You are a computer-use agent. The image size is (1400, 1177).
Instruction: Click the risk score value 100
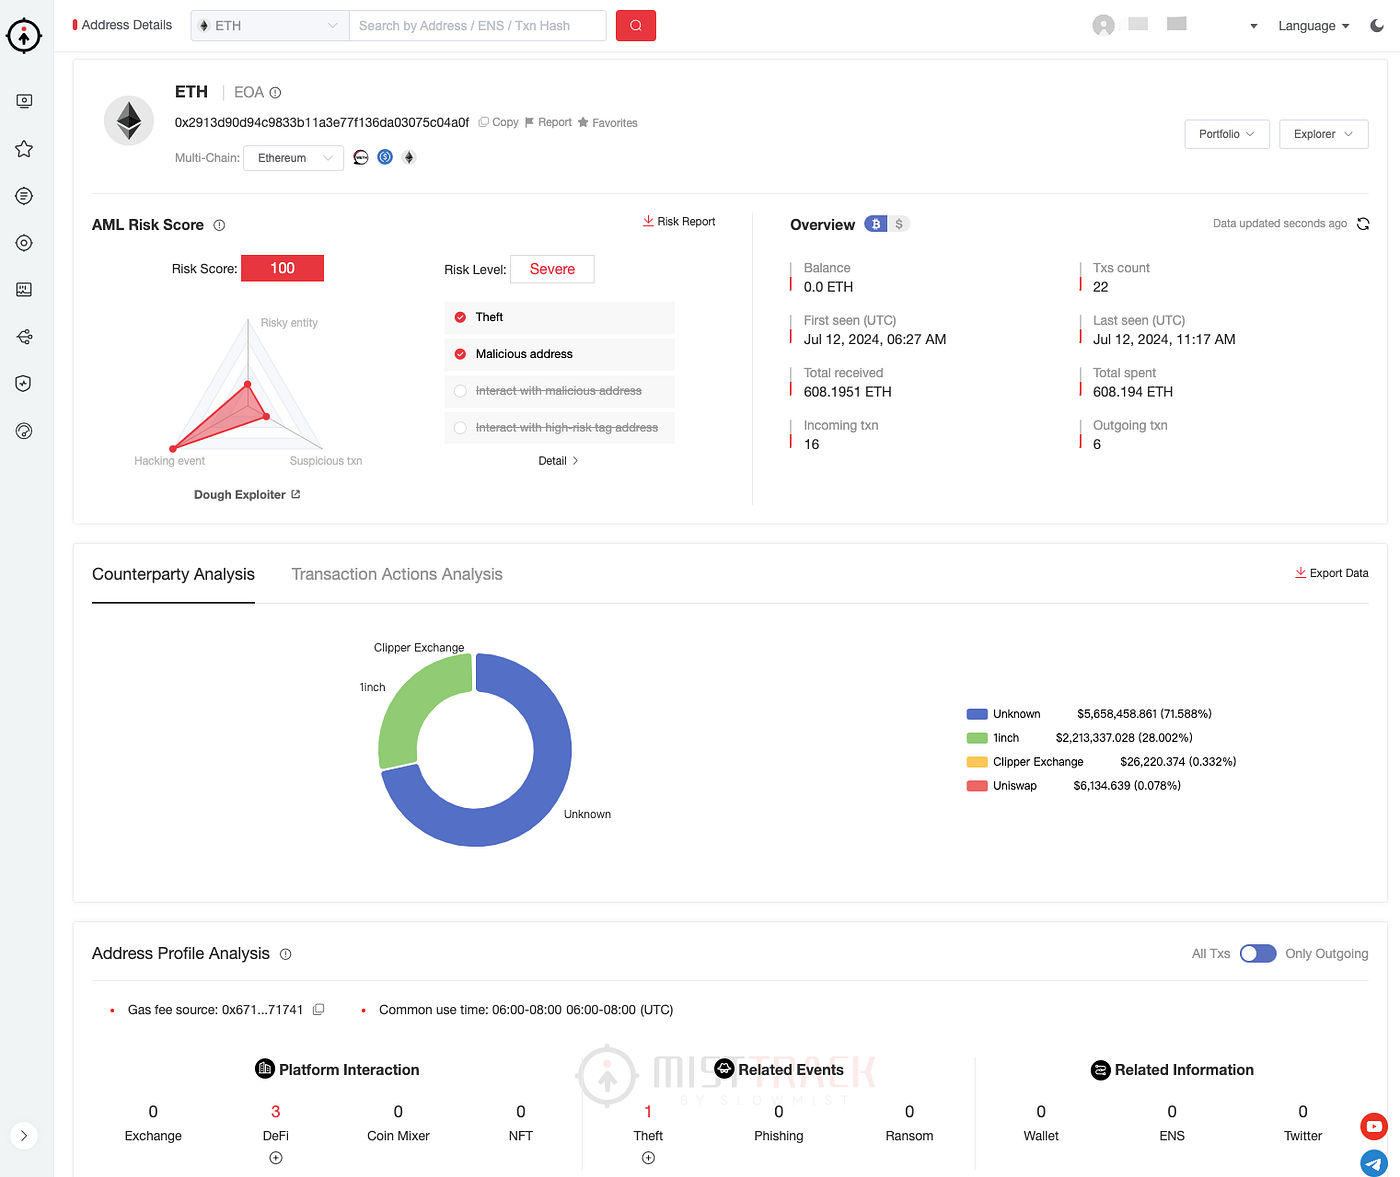pos(282,268)
